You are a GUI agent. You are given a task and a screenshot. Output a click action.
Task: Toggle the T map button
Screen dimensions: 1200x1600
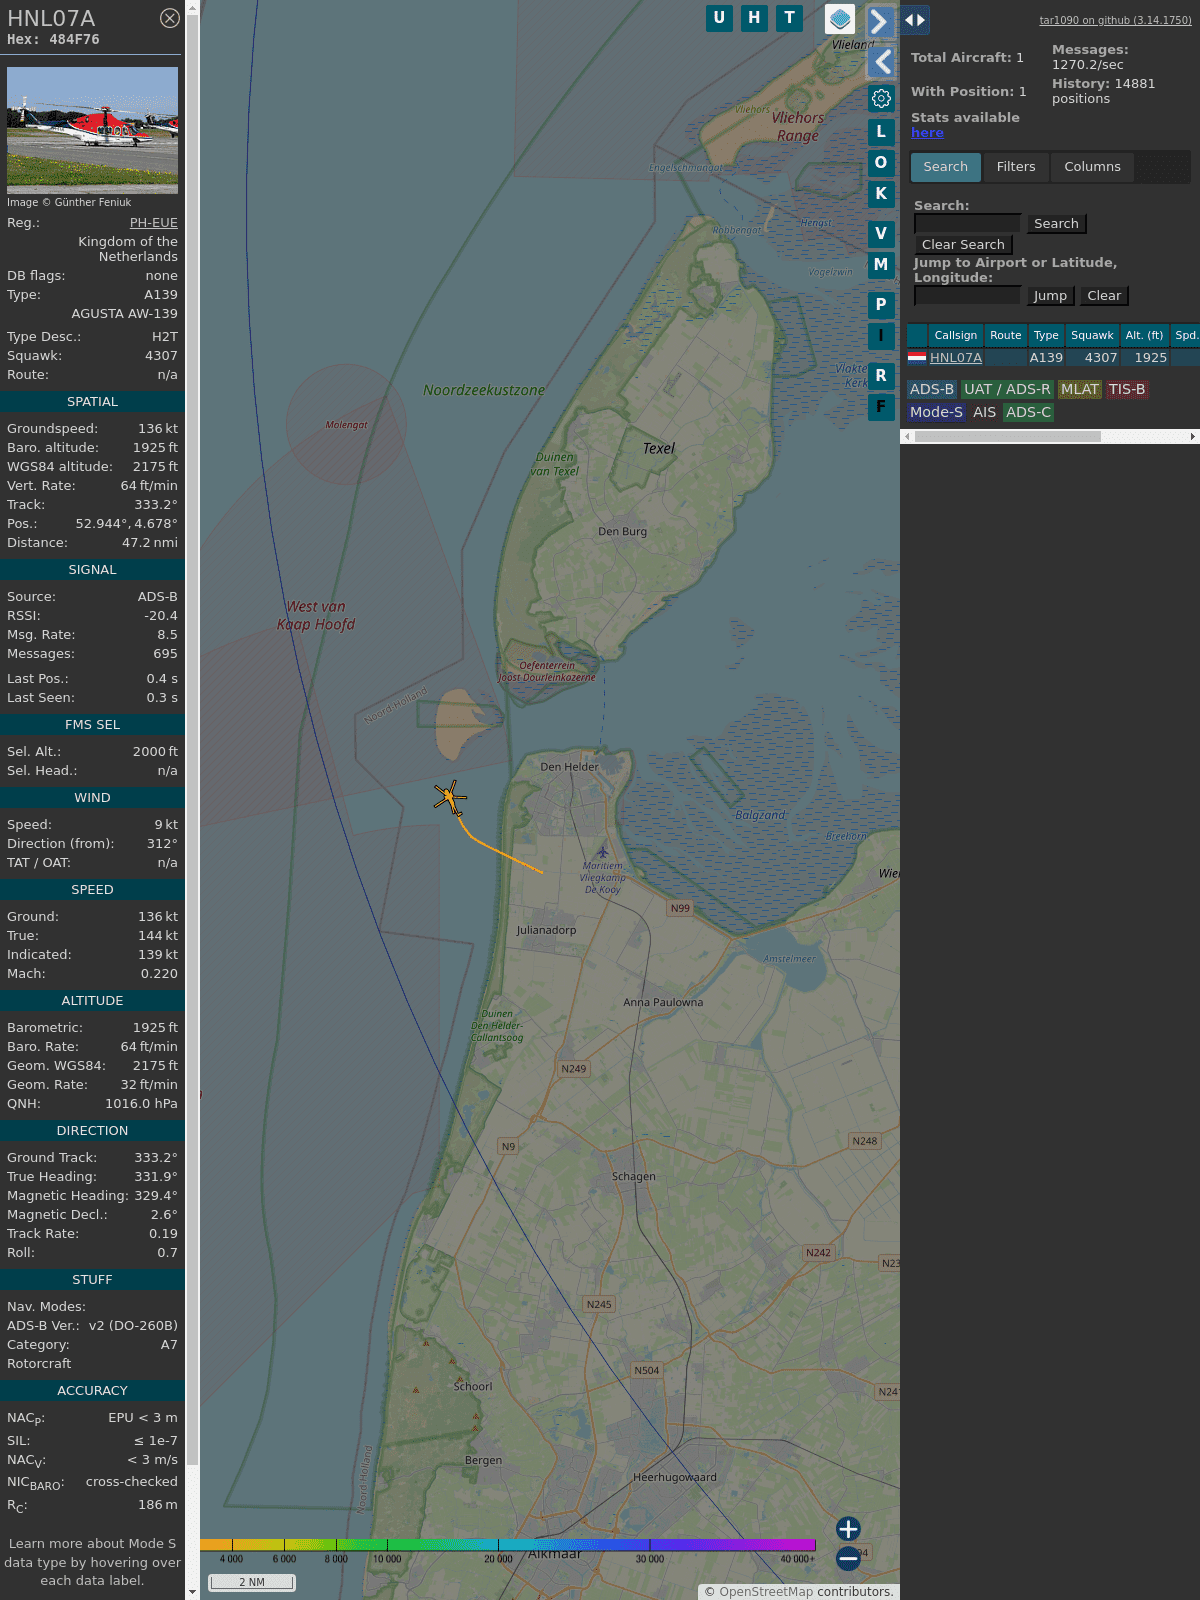pyautogui.click(x=790, y=18)
